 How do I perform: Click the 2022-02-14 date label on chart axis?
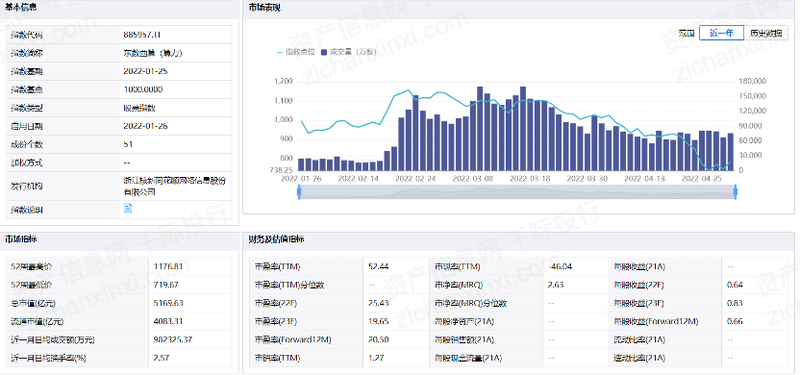358,179
